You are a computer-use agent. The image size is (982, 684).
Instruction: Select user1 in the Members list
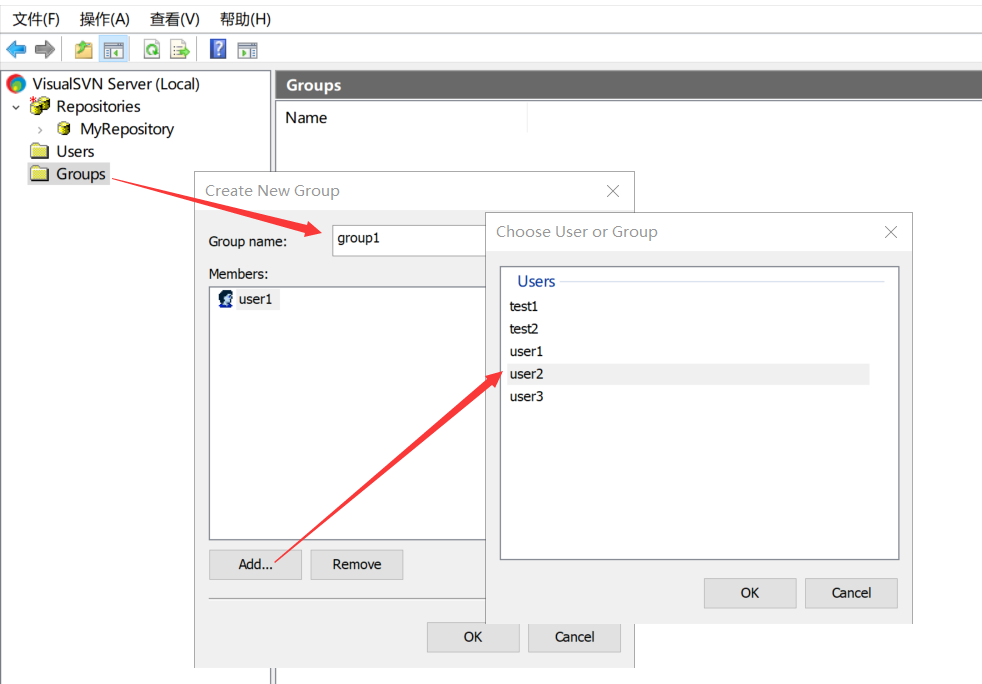(256, 299)
